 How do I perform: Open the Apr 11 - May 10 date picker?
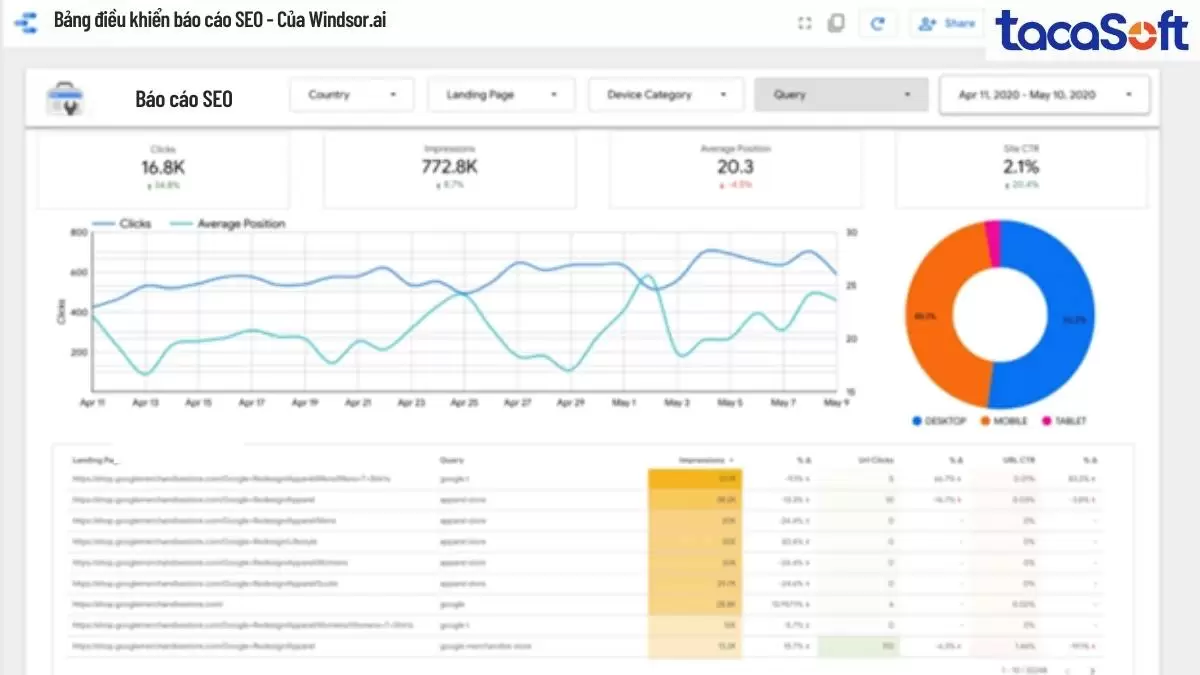tap(1044, 94)
